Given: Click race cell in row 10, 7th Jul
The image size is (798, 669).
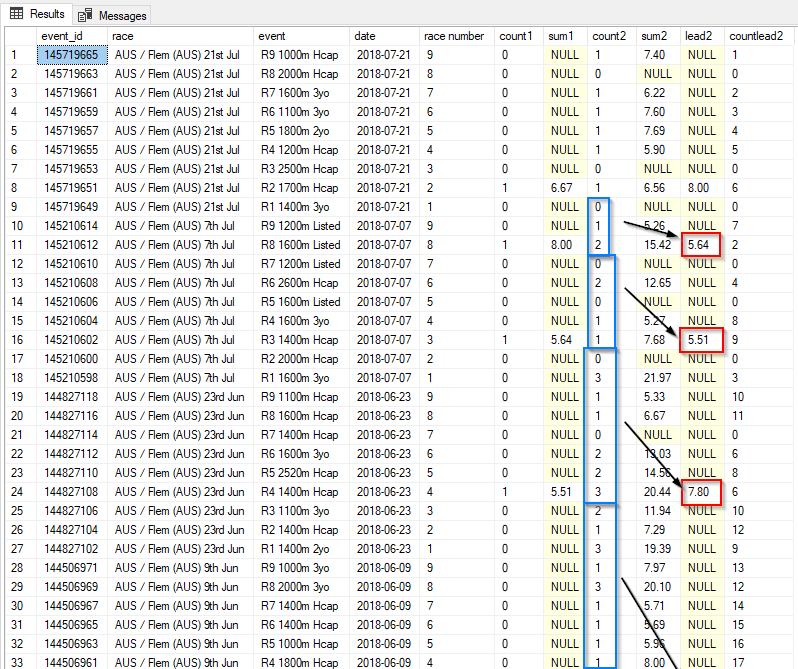Looking at the screenshot, I should pyautogui.click(x=181, y=226).
